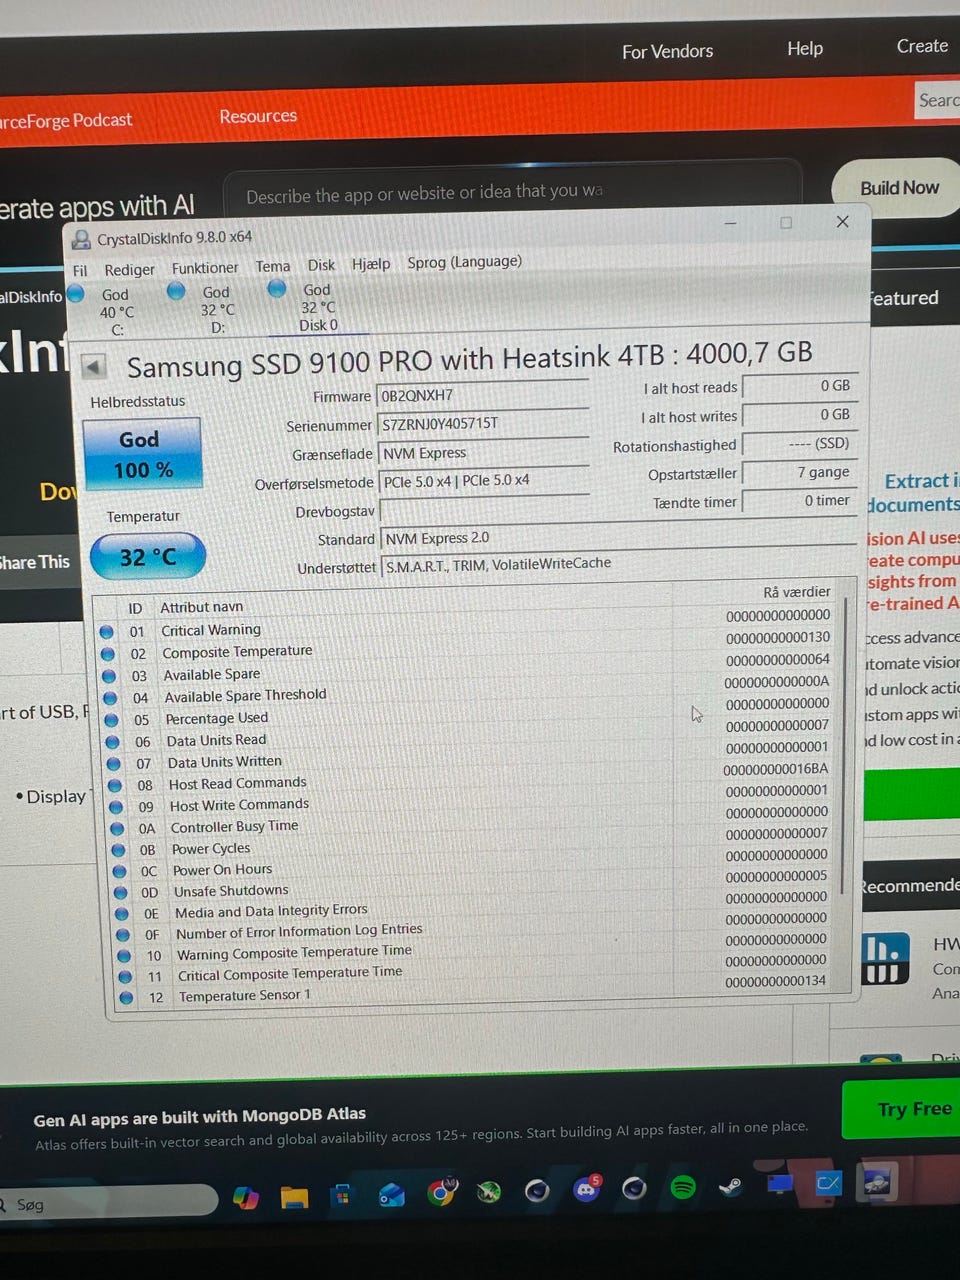
Task: Open Google Chrome from the taskbar
Action: click(x=441, y=1191)
